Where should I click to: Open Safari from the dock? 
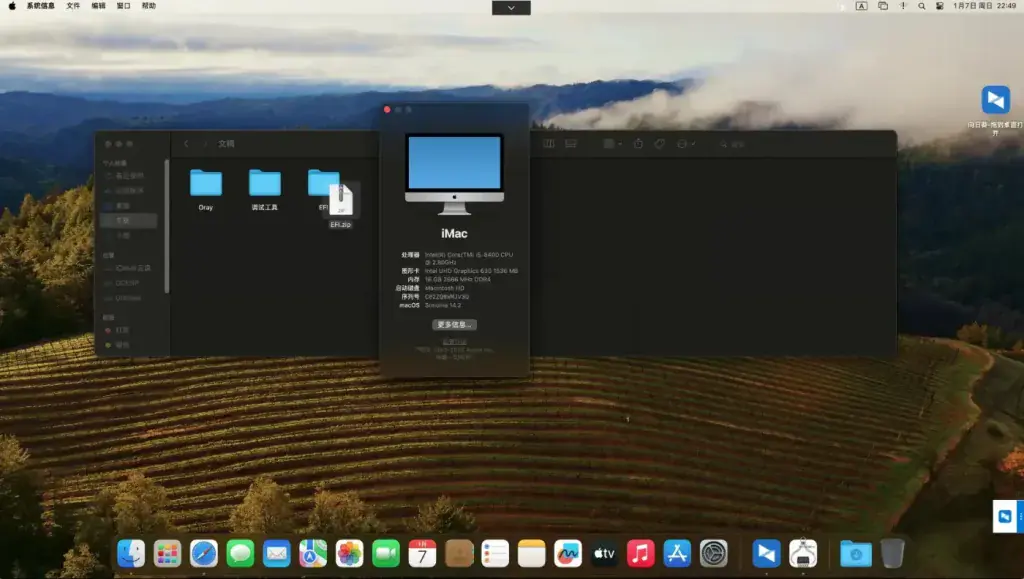coord(204,554)
